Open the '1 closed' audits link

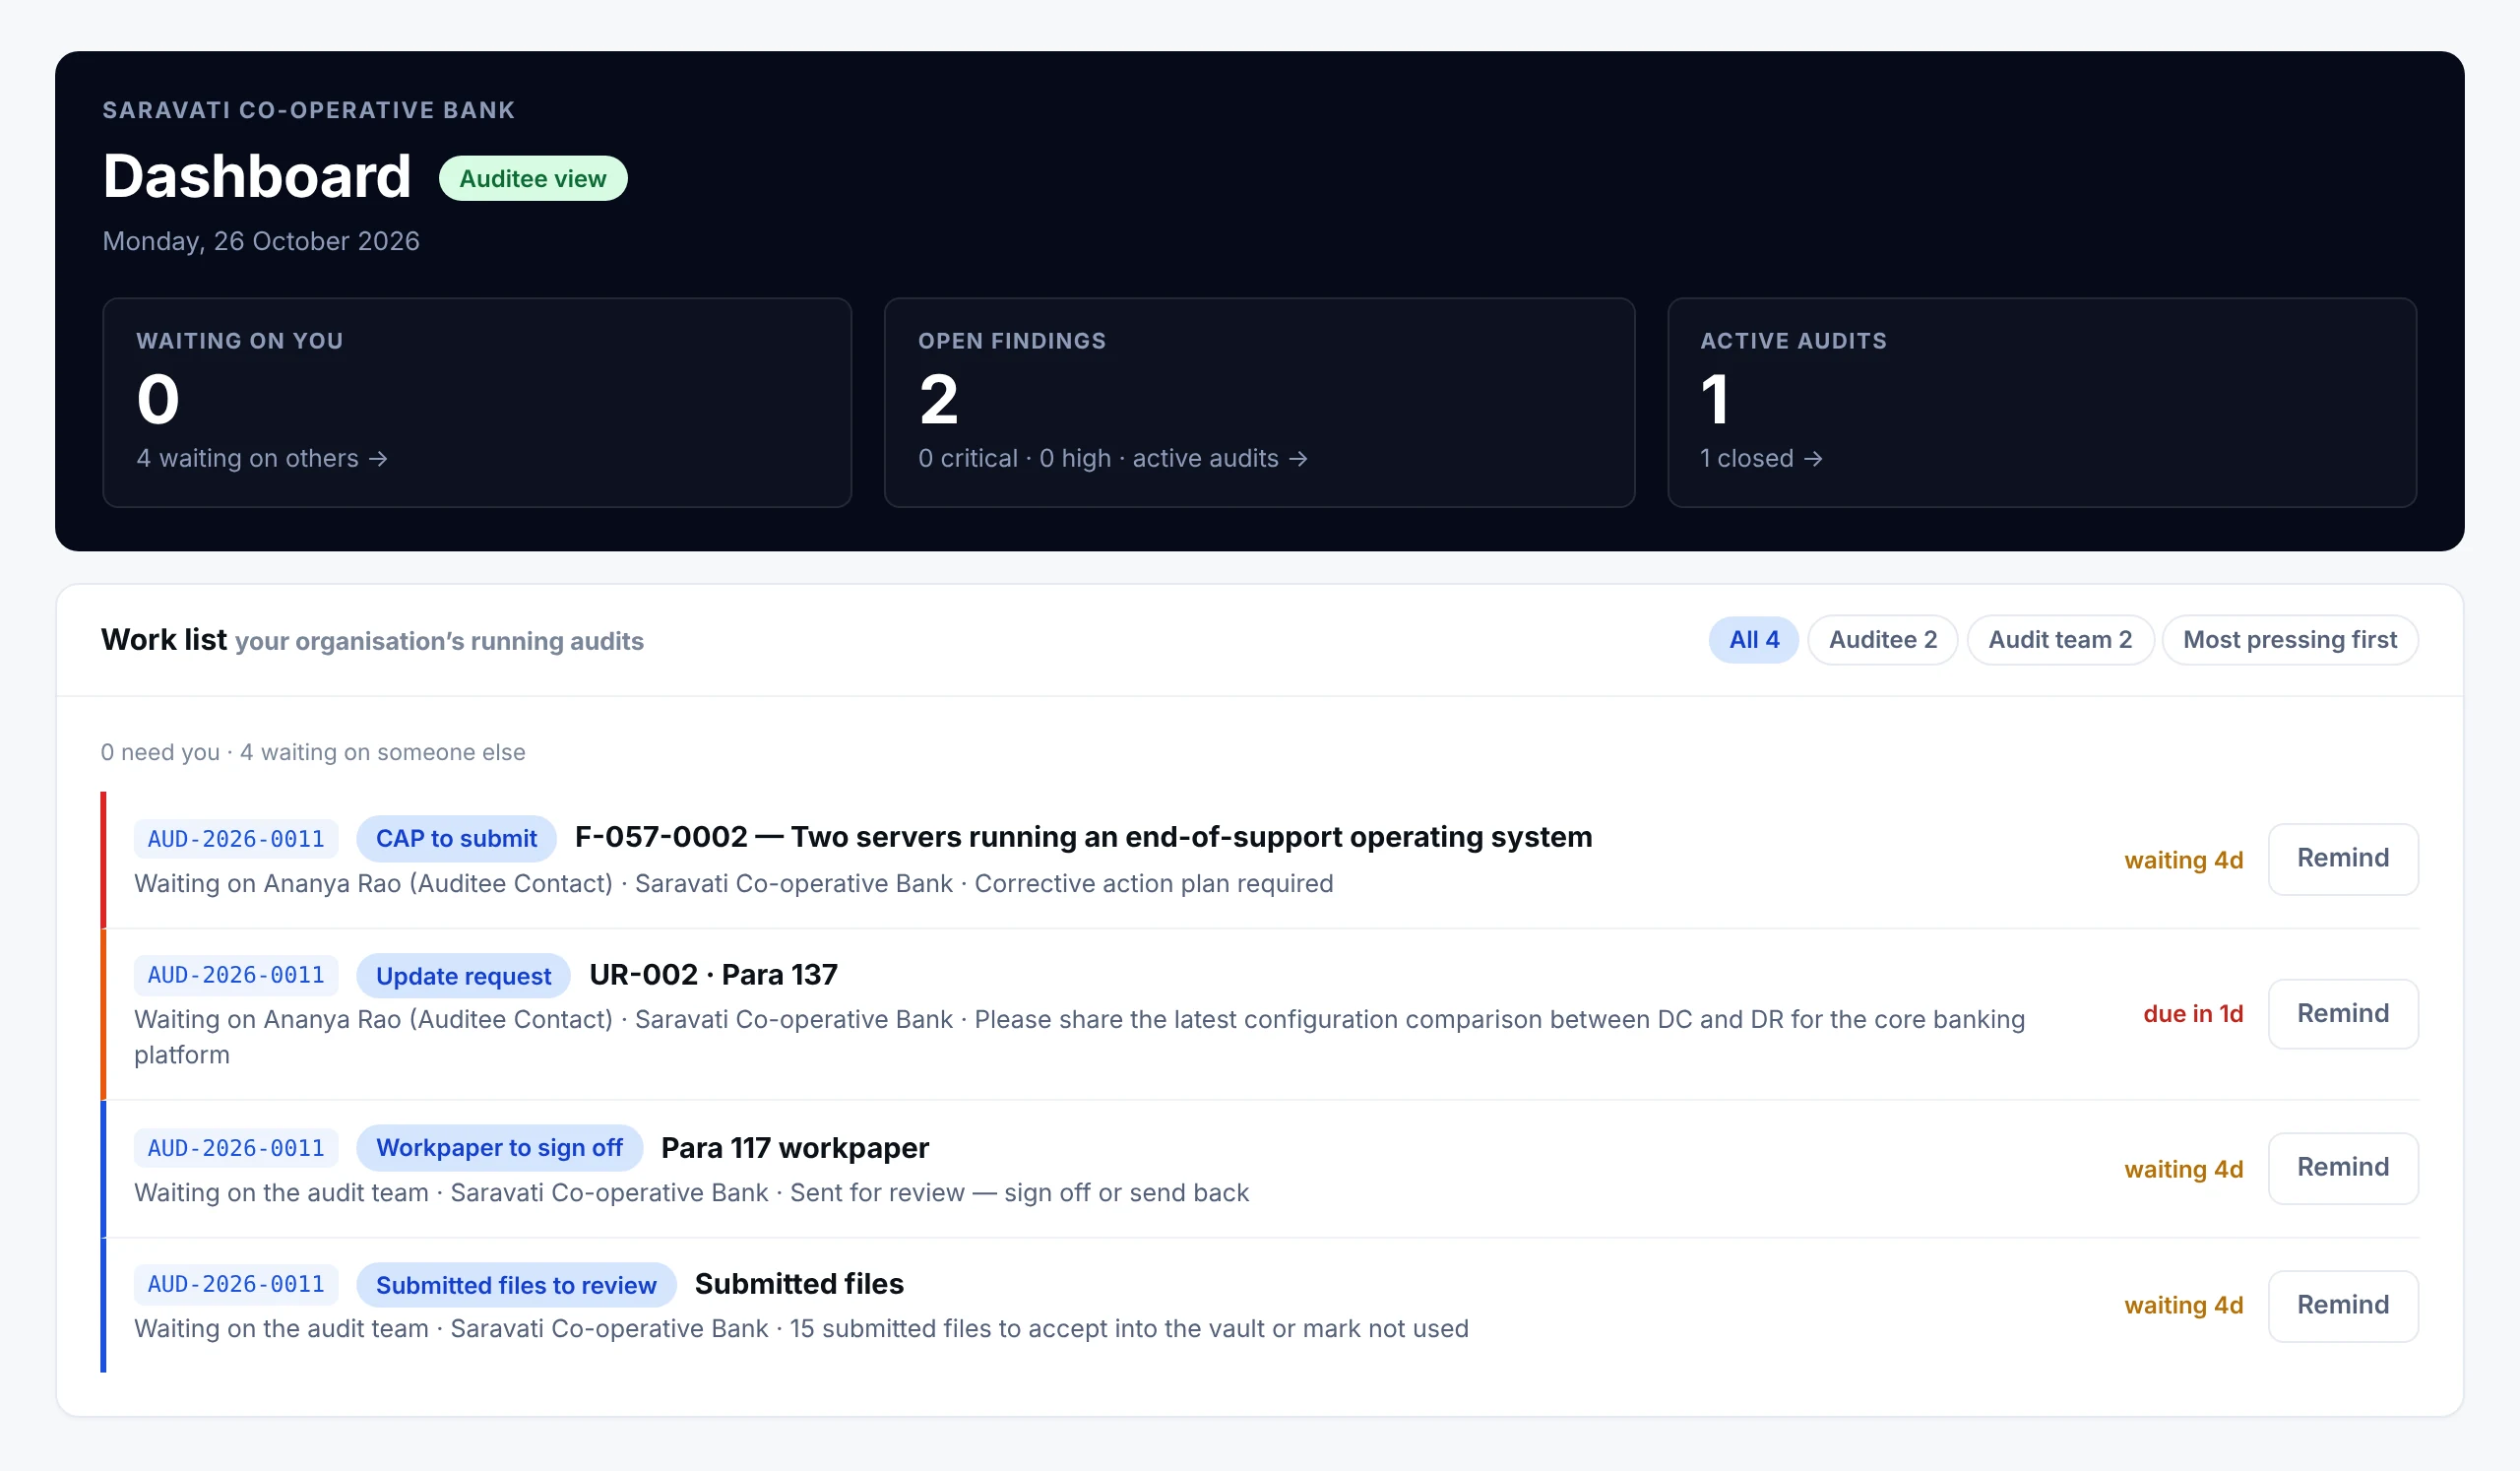click(x=1761, y=458)
